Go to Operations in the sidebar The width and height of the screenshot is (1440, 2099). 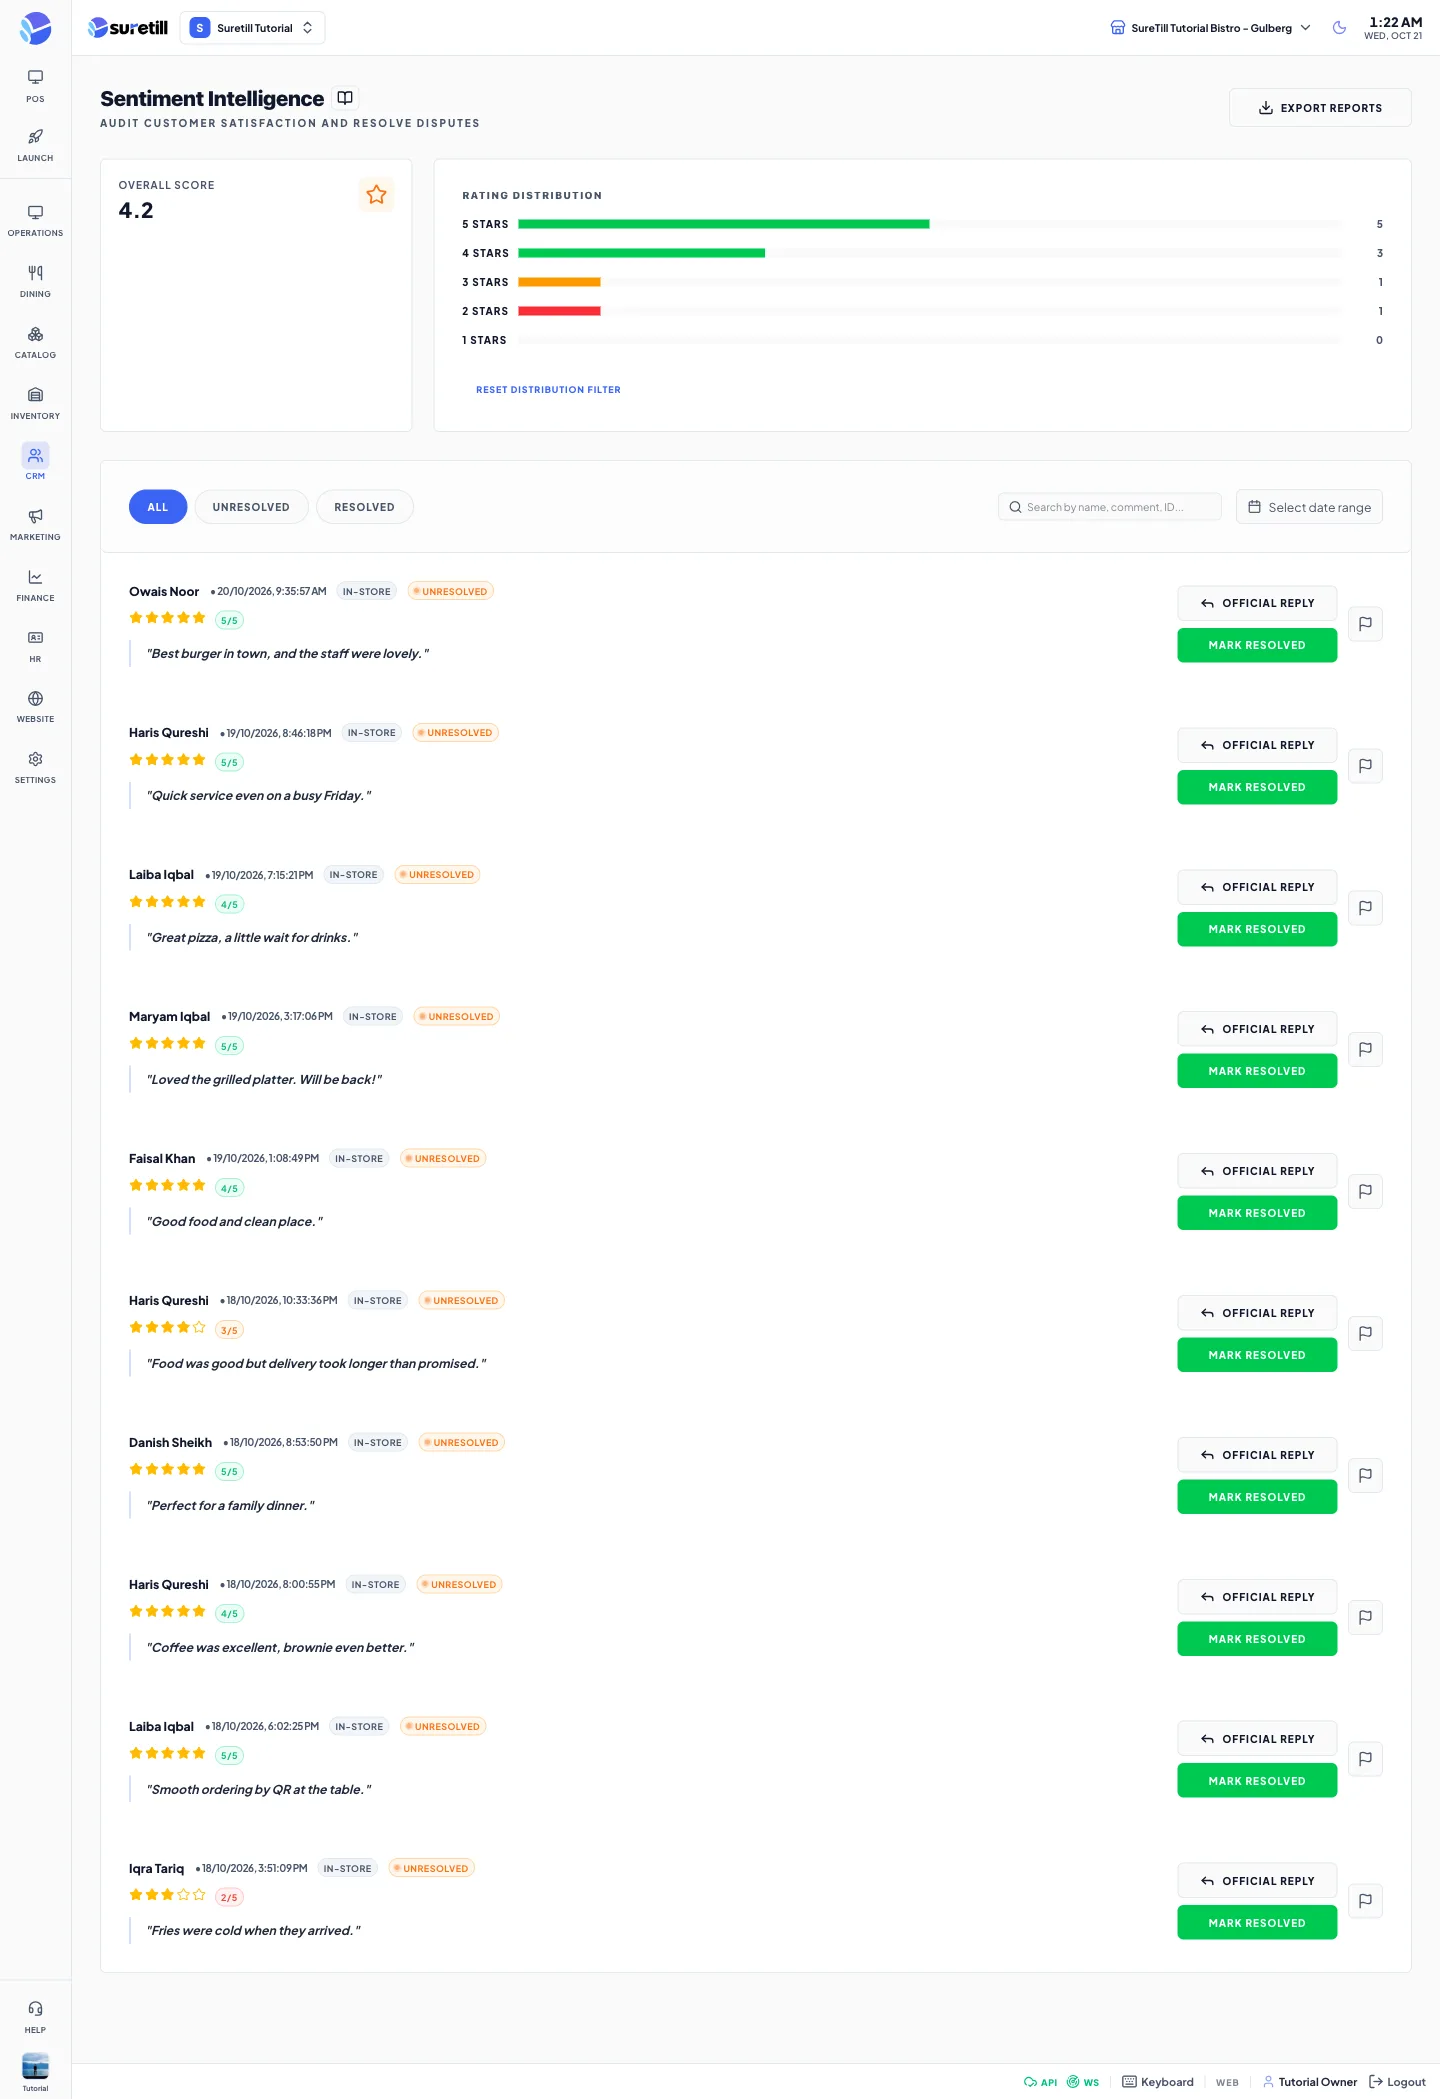[x=35, y=221]
